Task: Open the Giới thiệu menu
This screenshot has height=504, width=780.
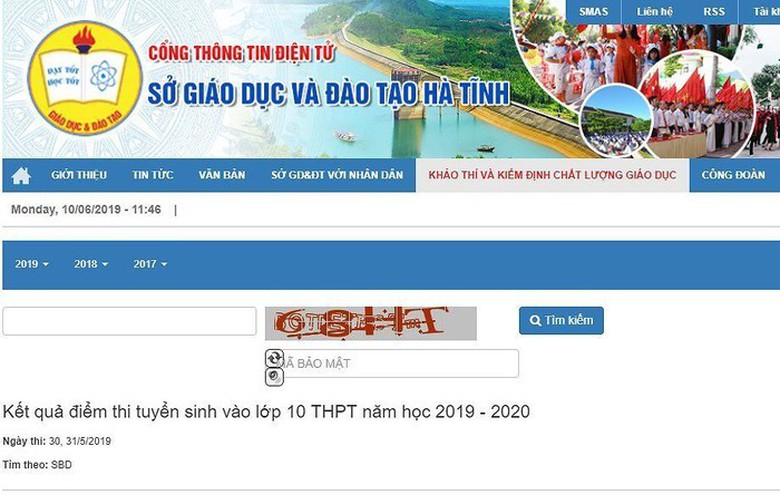Action: click(x=79, y=175)
